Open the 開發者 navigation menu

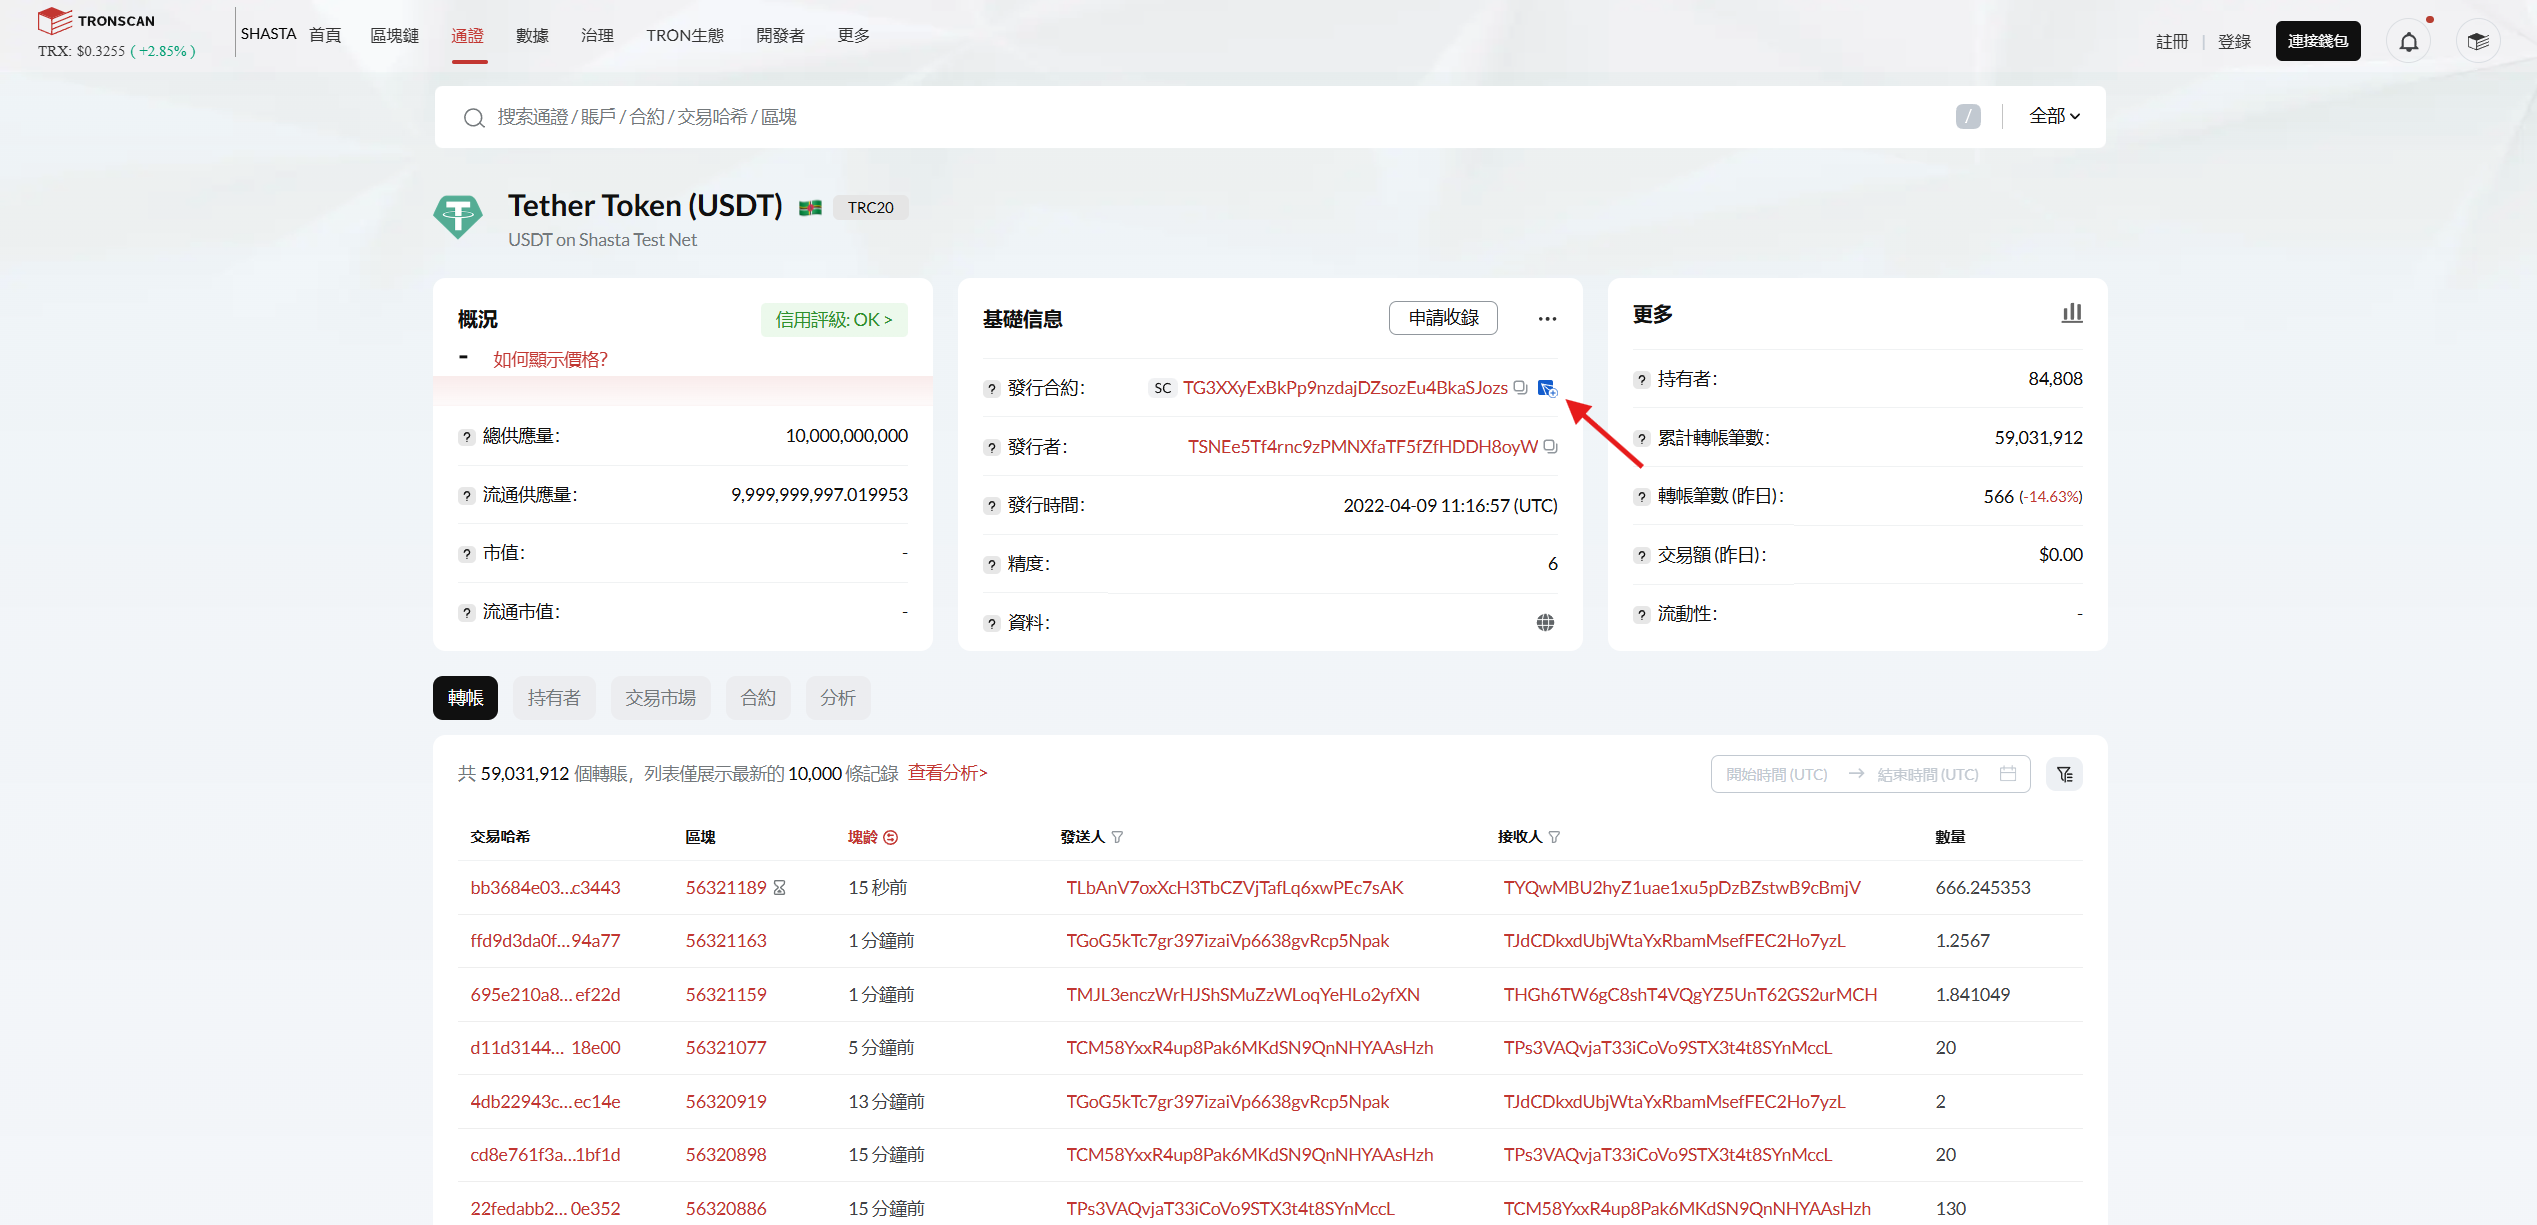click(x=780, y=36)
